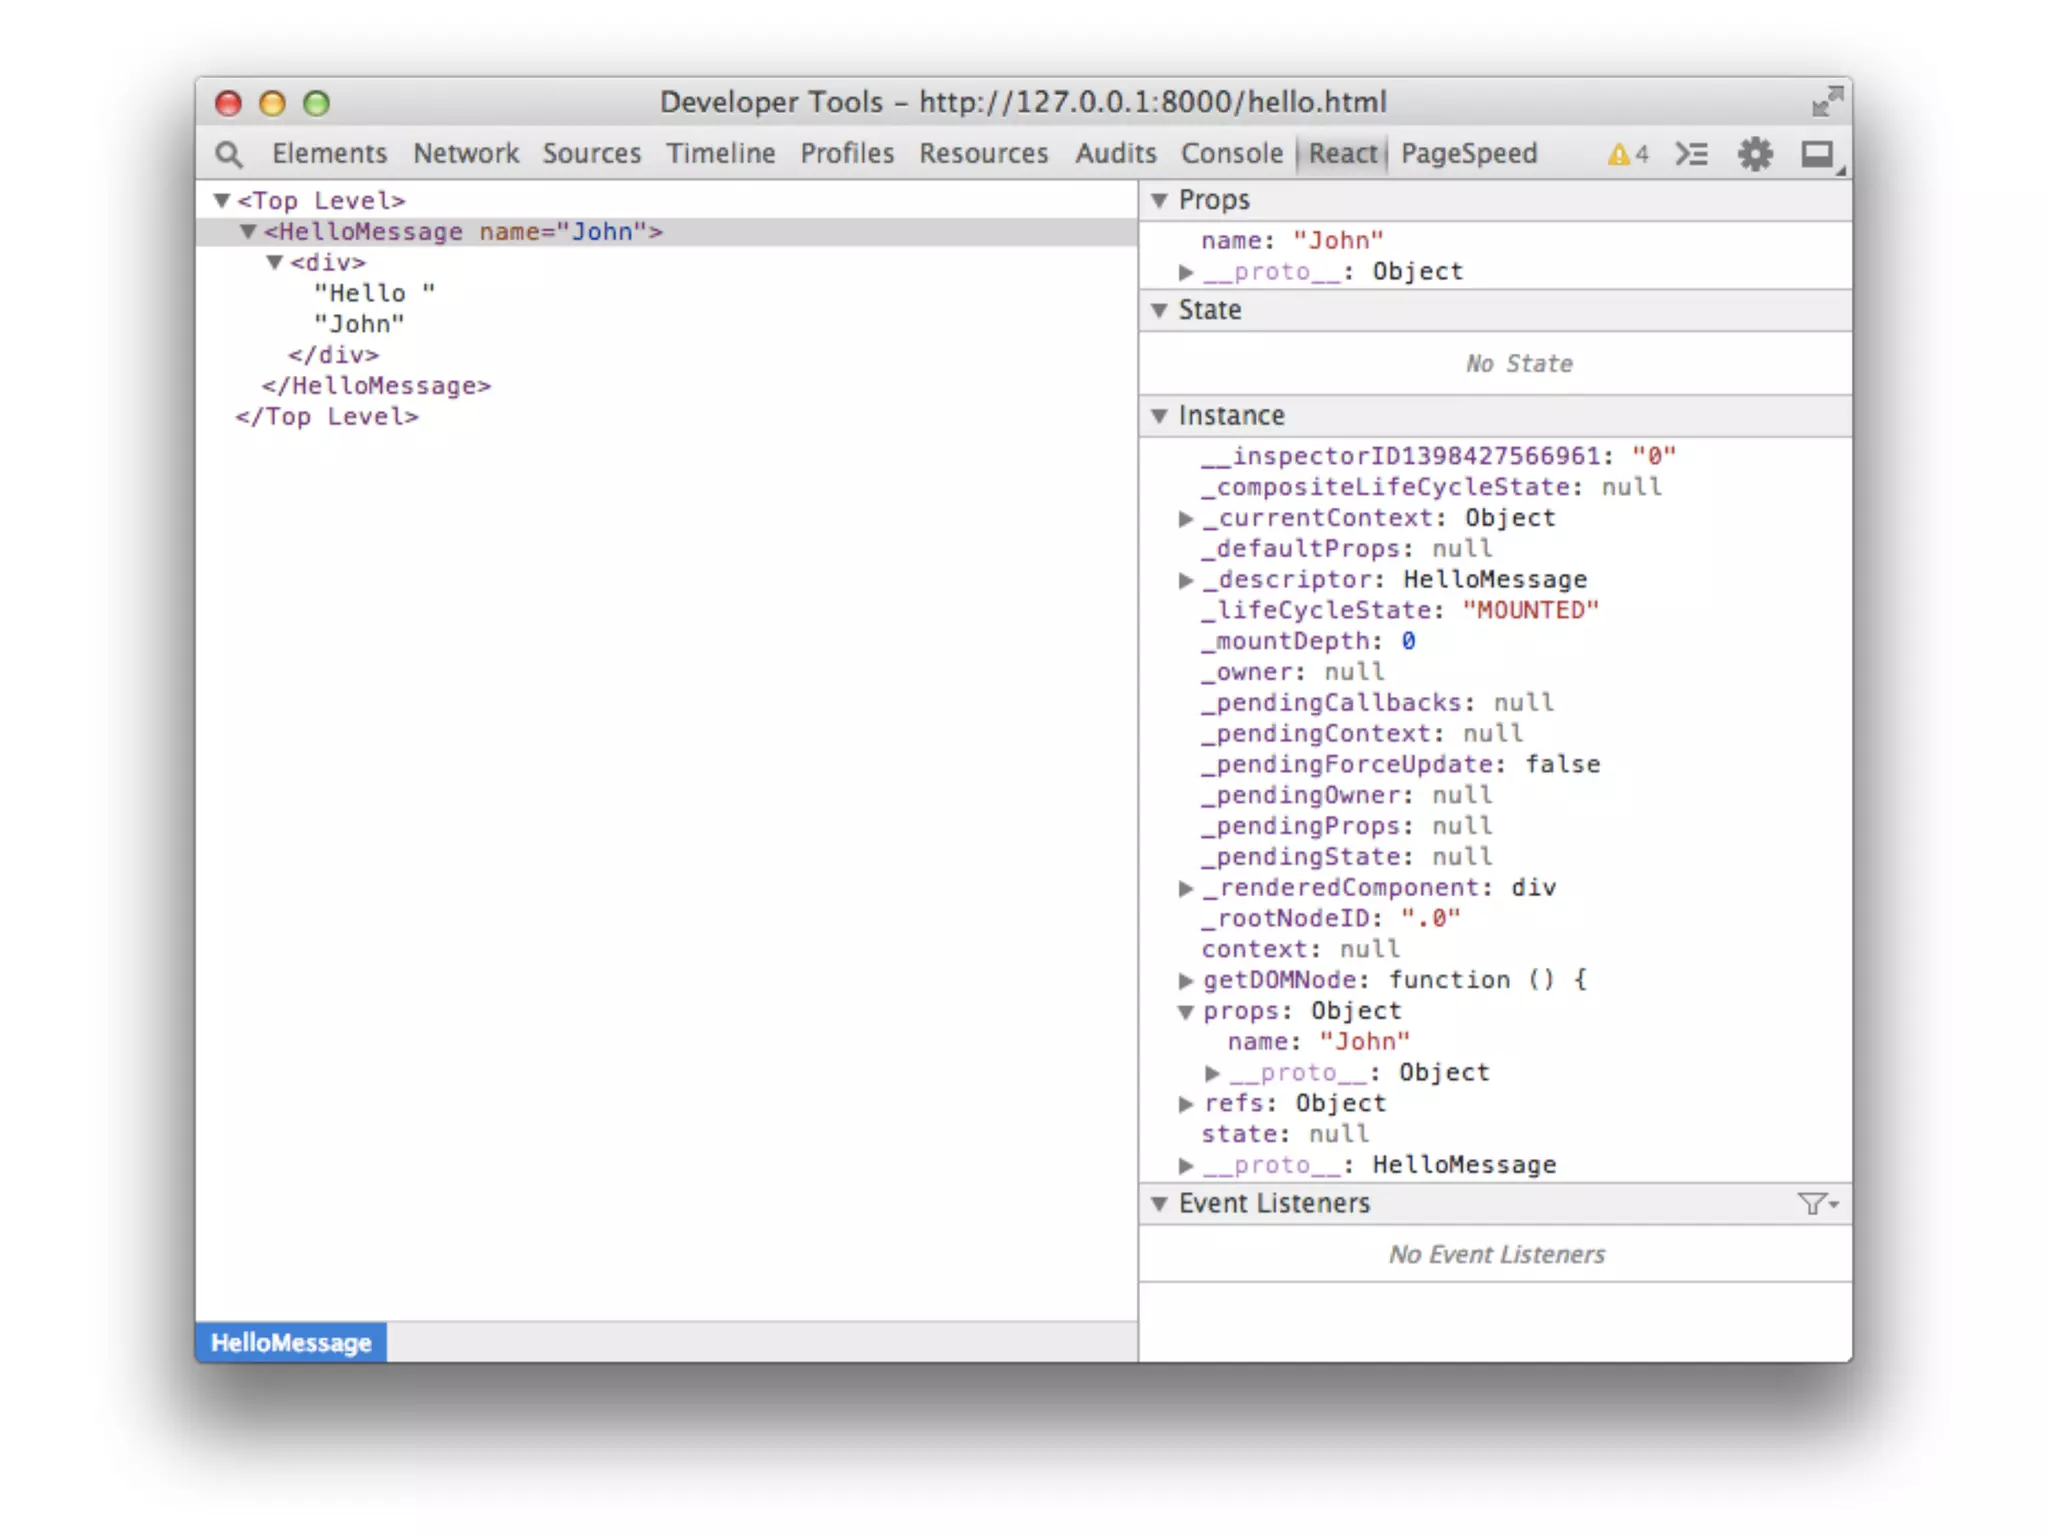This screenshot has height=1536, width=2048.
Task: Collapse the Event Listeners section
Action: click(x=1160, y=1203)
